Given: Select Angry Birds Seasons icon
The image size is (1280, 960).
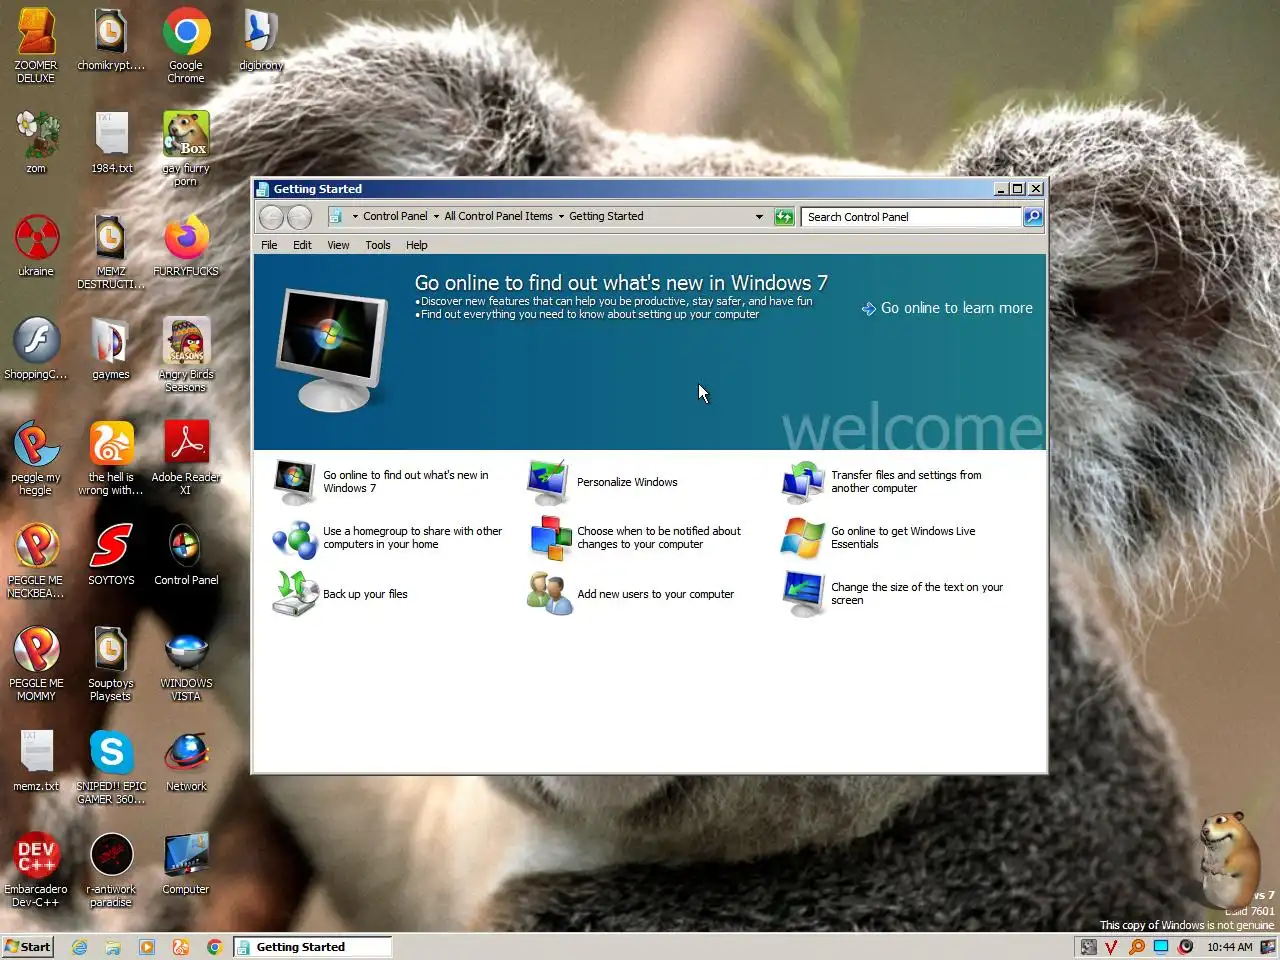Looking at the screenshot, I should (186, 354).
